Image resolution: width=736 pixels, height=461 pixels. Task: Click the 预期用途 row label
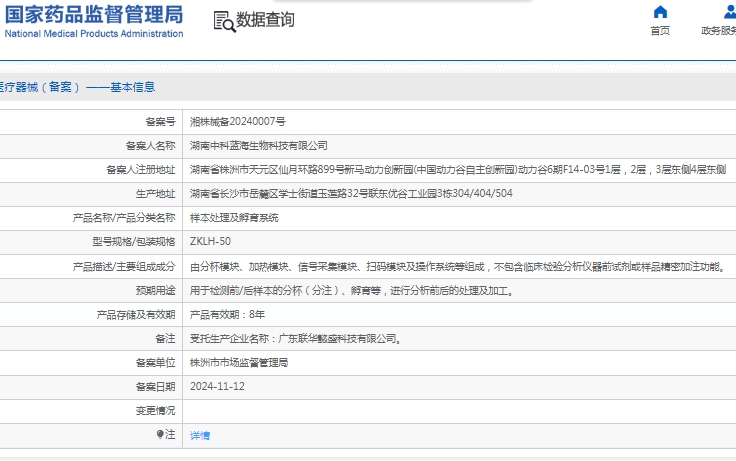(x=155, y=291)
